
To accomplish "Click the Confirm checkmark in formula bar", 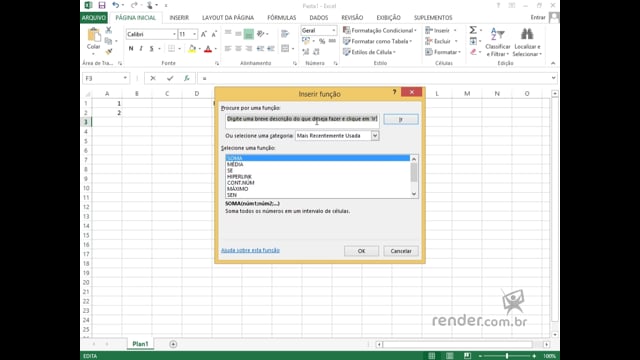I will pos(170,78).
